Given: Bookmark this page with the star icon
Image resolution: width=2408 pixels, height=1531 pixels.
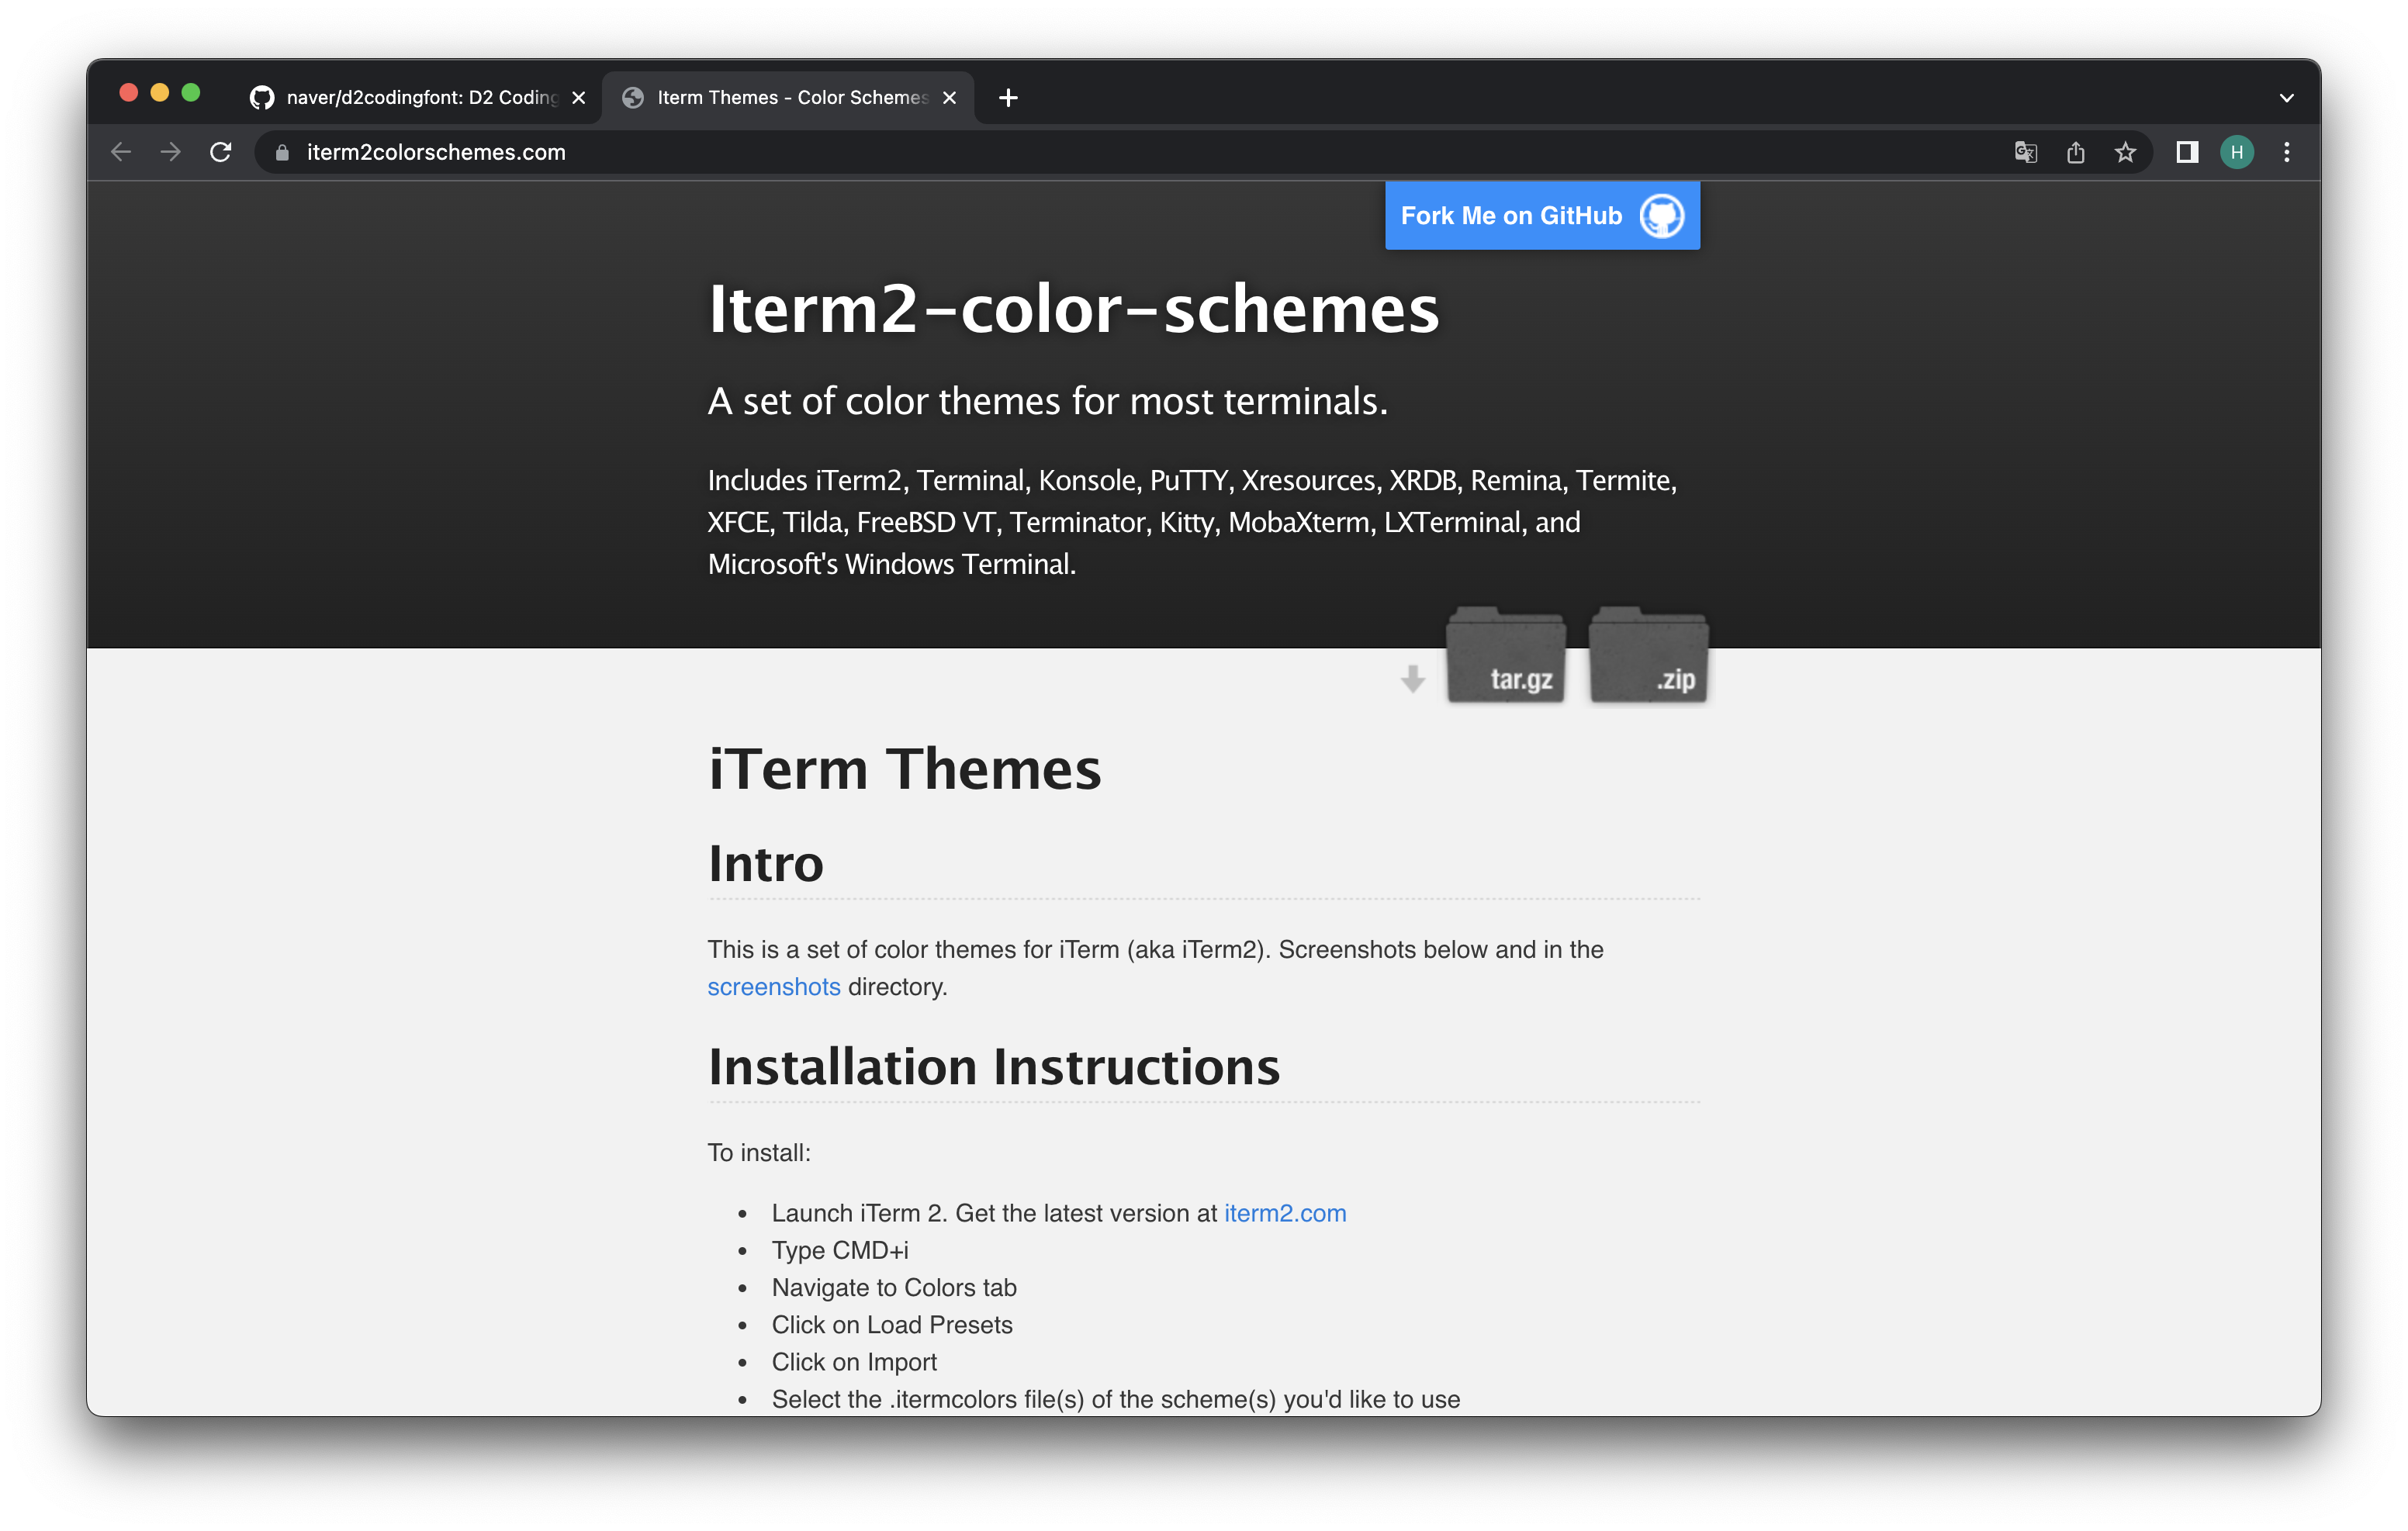Looking at the screenshot, I should tap(2125, 152).
